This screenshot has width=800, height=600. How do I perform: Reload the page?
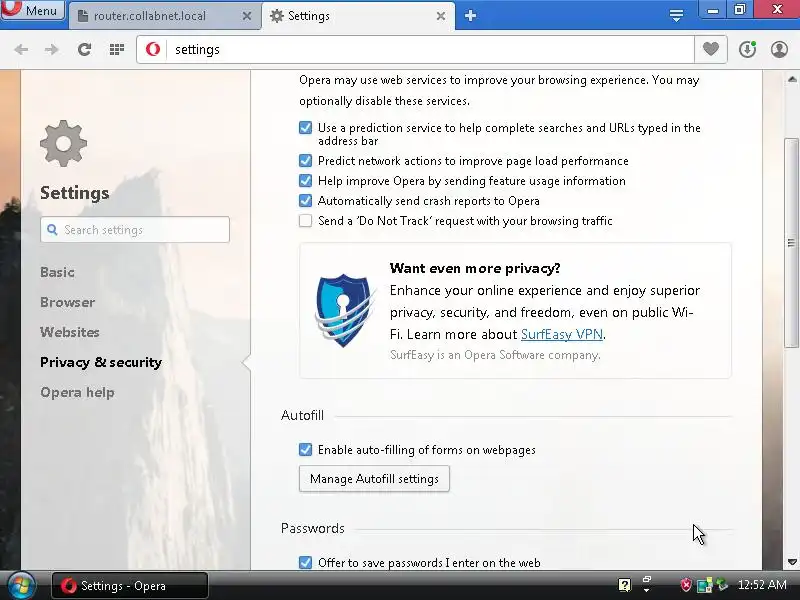click(84, 49)
